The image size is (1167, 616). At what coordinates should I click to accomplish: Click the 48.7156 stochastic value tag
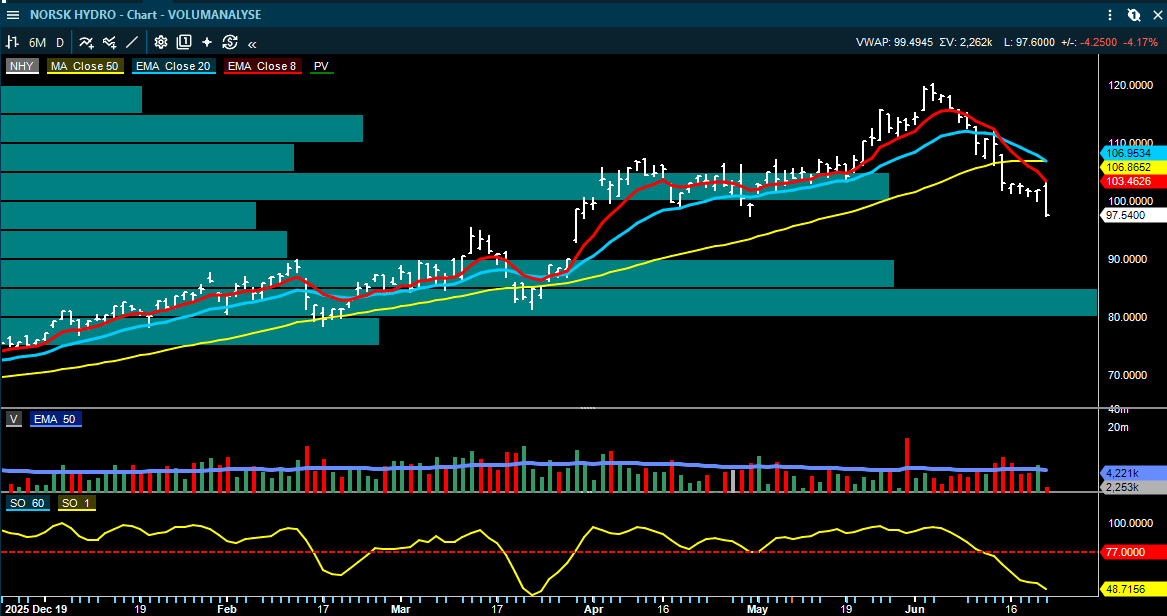1132,588
